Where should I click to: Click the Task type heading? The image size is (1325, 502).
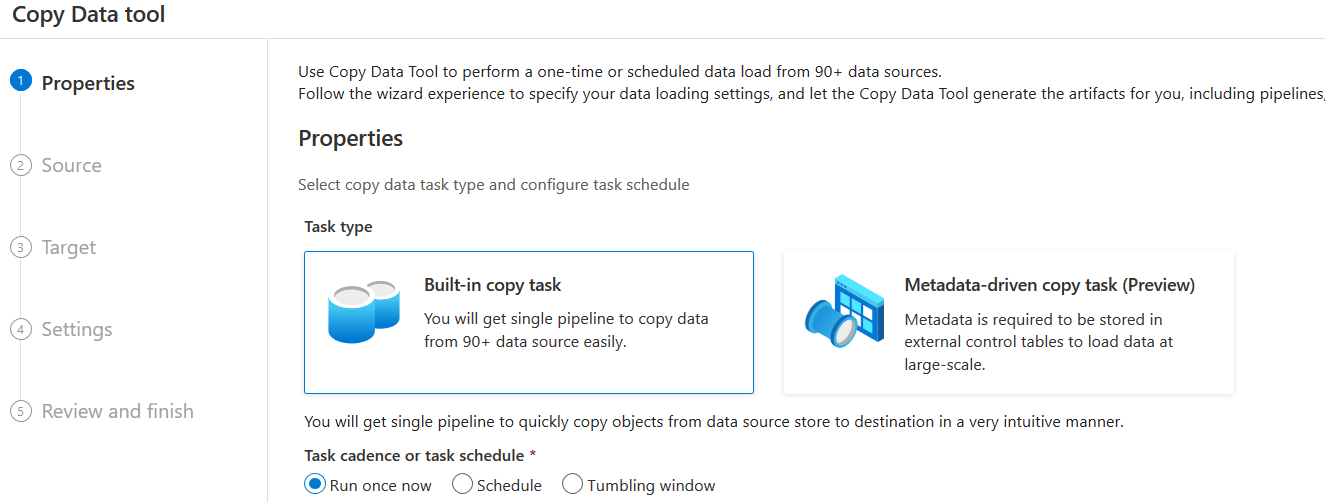click(x=338, y=227)
